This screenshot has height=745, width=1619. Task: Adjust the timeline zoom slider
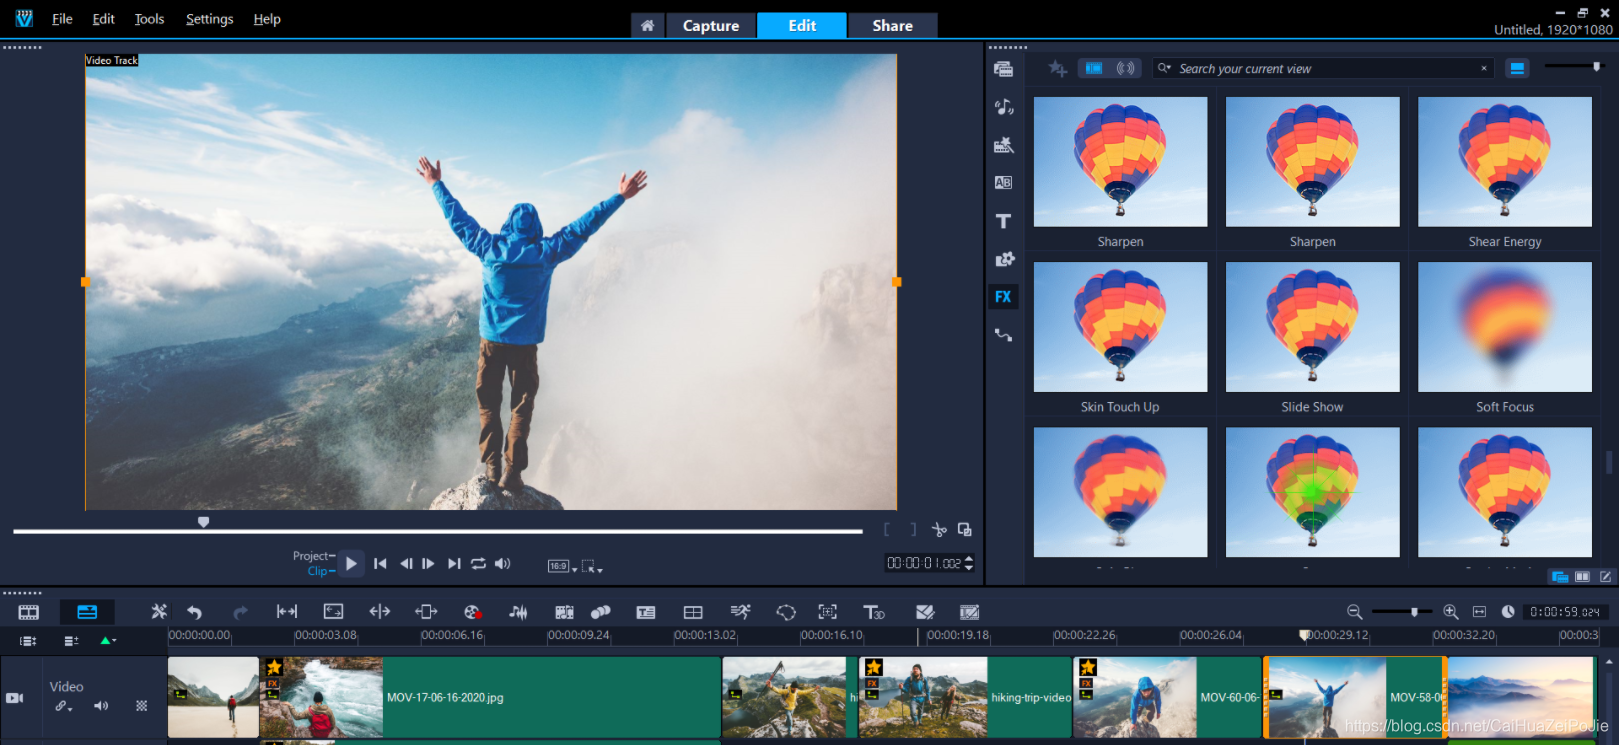tap(1400, 611)
